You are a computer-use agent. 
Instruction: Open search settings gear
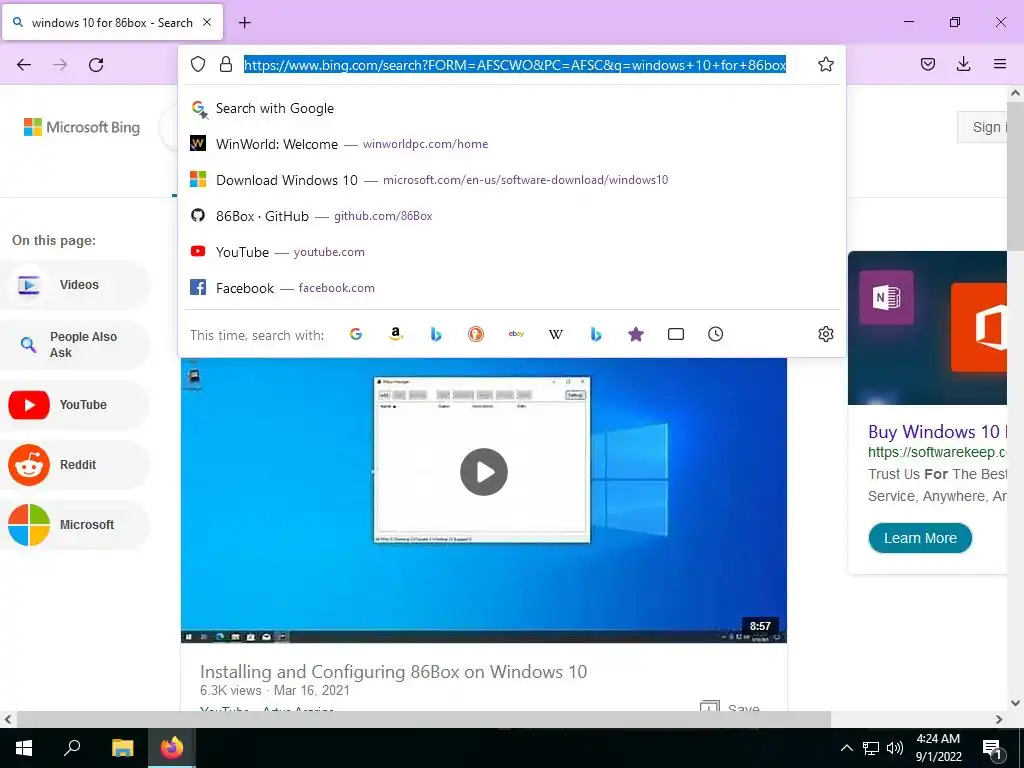pyautogui.click(x=825, y=334)
